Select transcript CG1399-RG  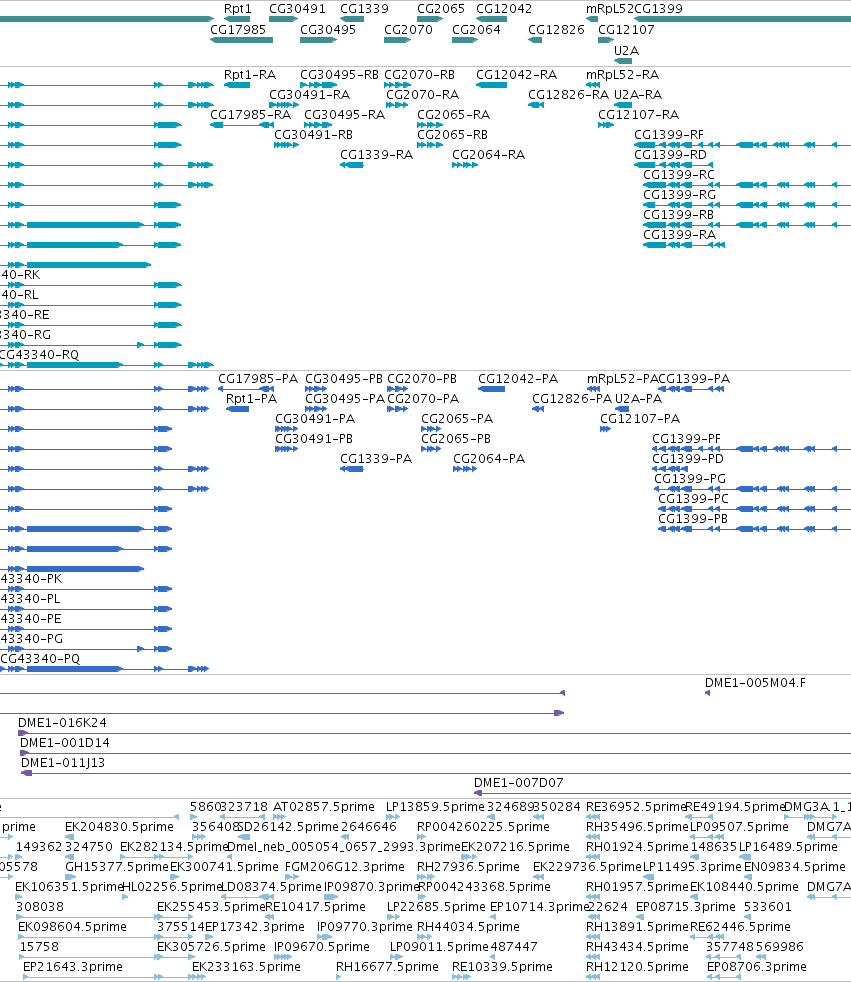point(679,195)
